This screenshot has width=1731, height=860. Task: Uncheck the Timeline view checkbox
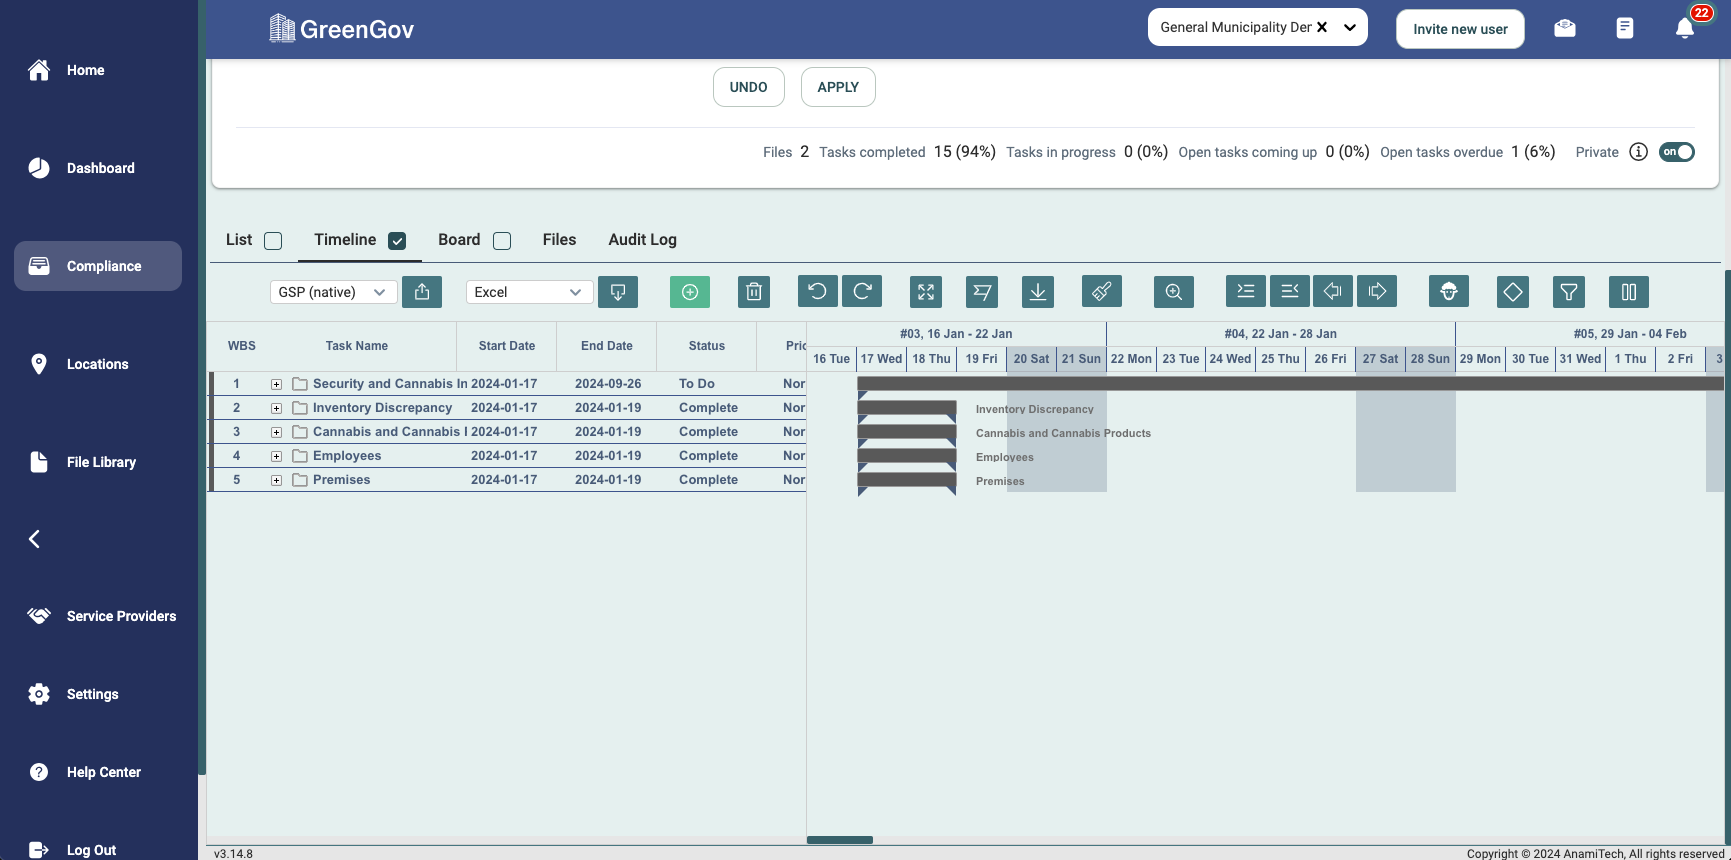click(397, 241)
